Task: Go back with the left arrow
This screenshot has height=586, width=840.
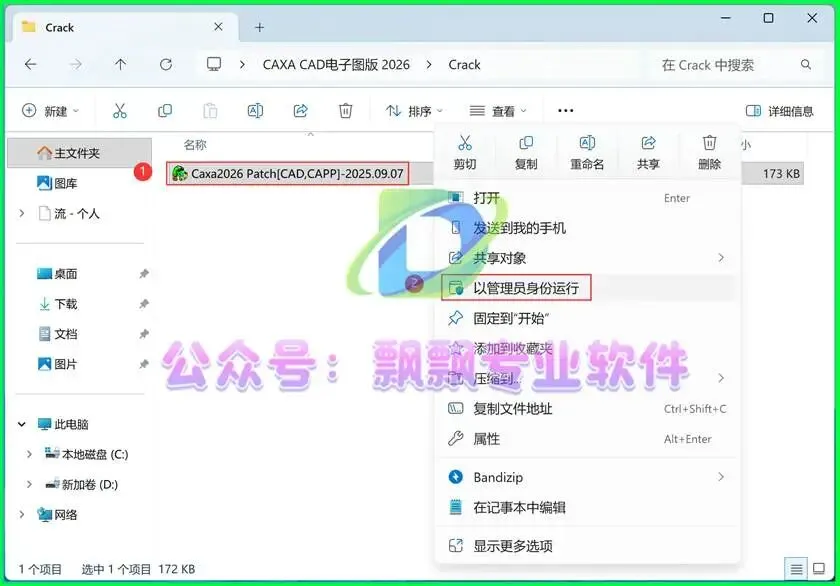Action: click(31, 65)
